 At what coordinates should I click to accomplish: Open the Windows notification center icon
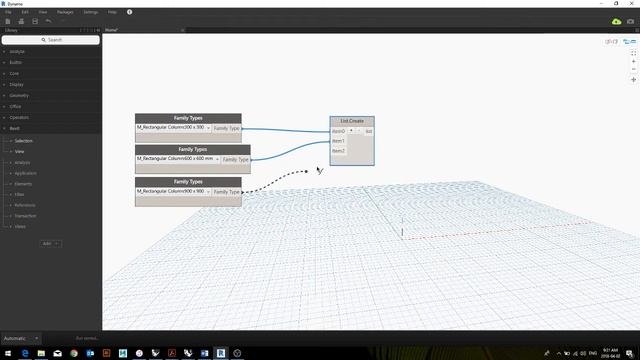(x=629, y=353)
